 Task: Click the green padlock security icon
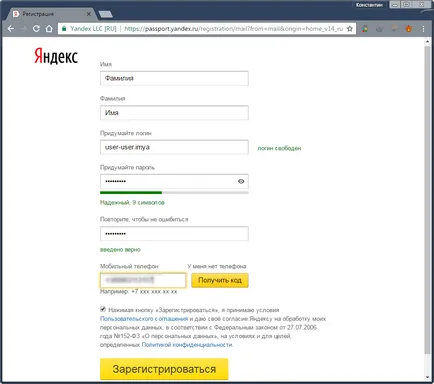(x=64, y=29)
